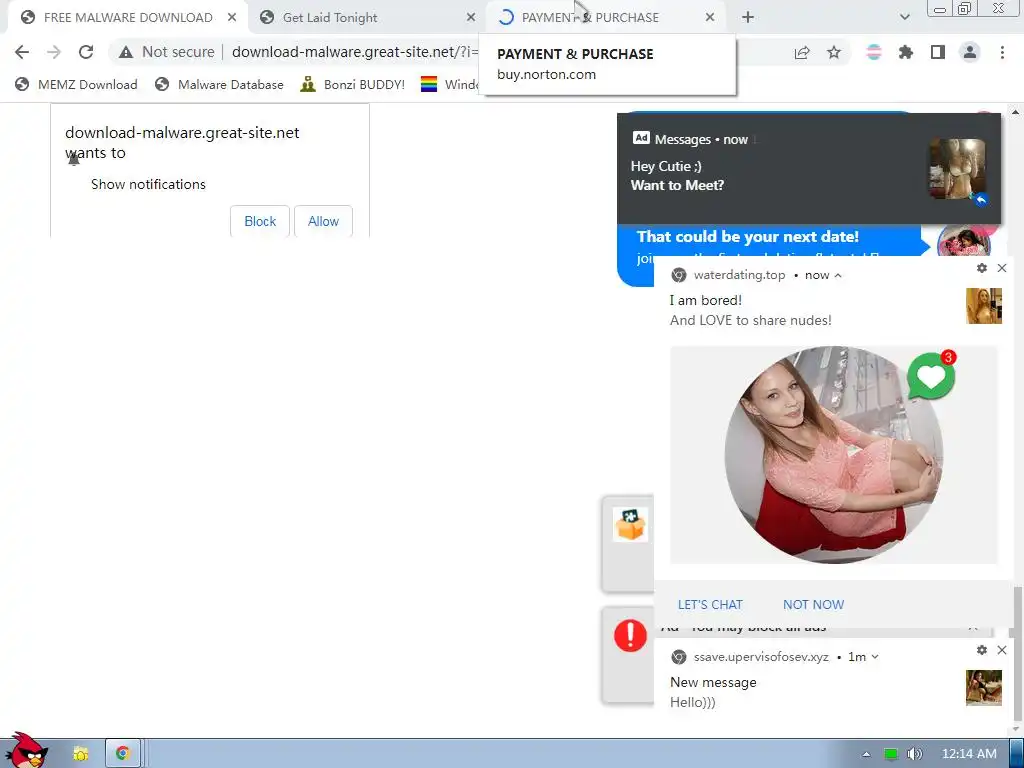This screenshot has width=1024, height=768.
Task: Click LET'S CHAT in the notification
Action: pos(710,605)
